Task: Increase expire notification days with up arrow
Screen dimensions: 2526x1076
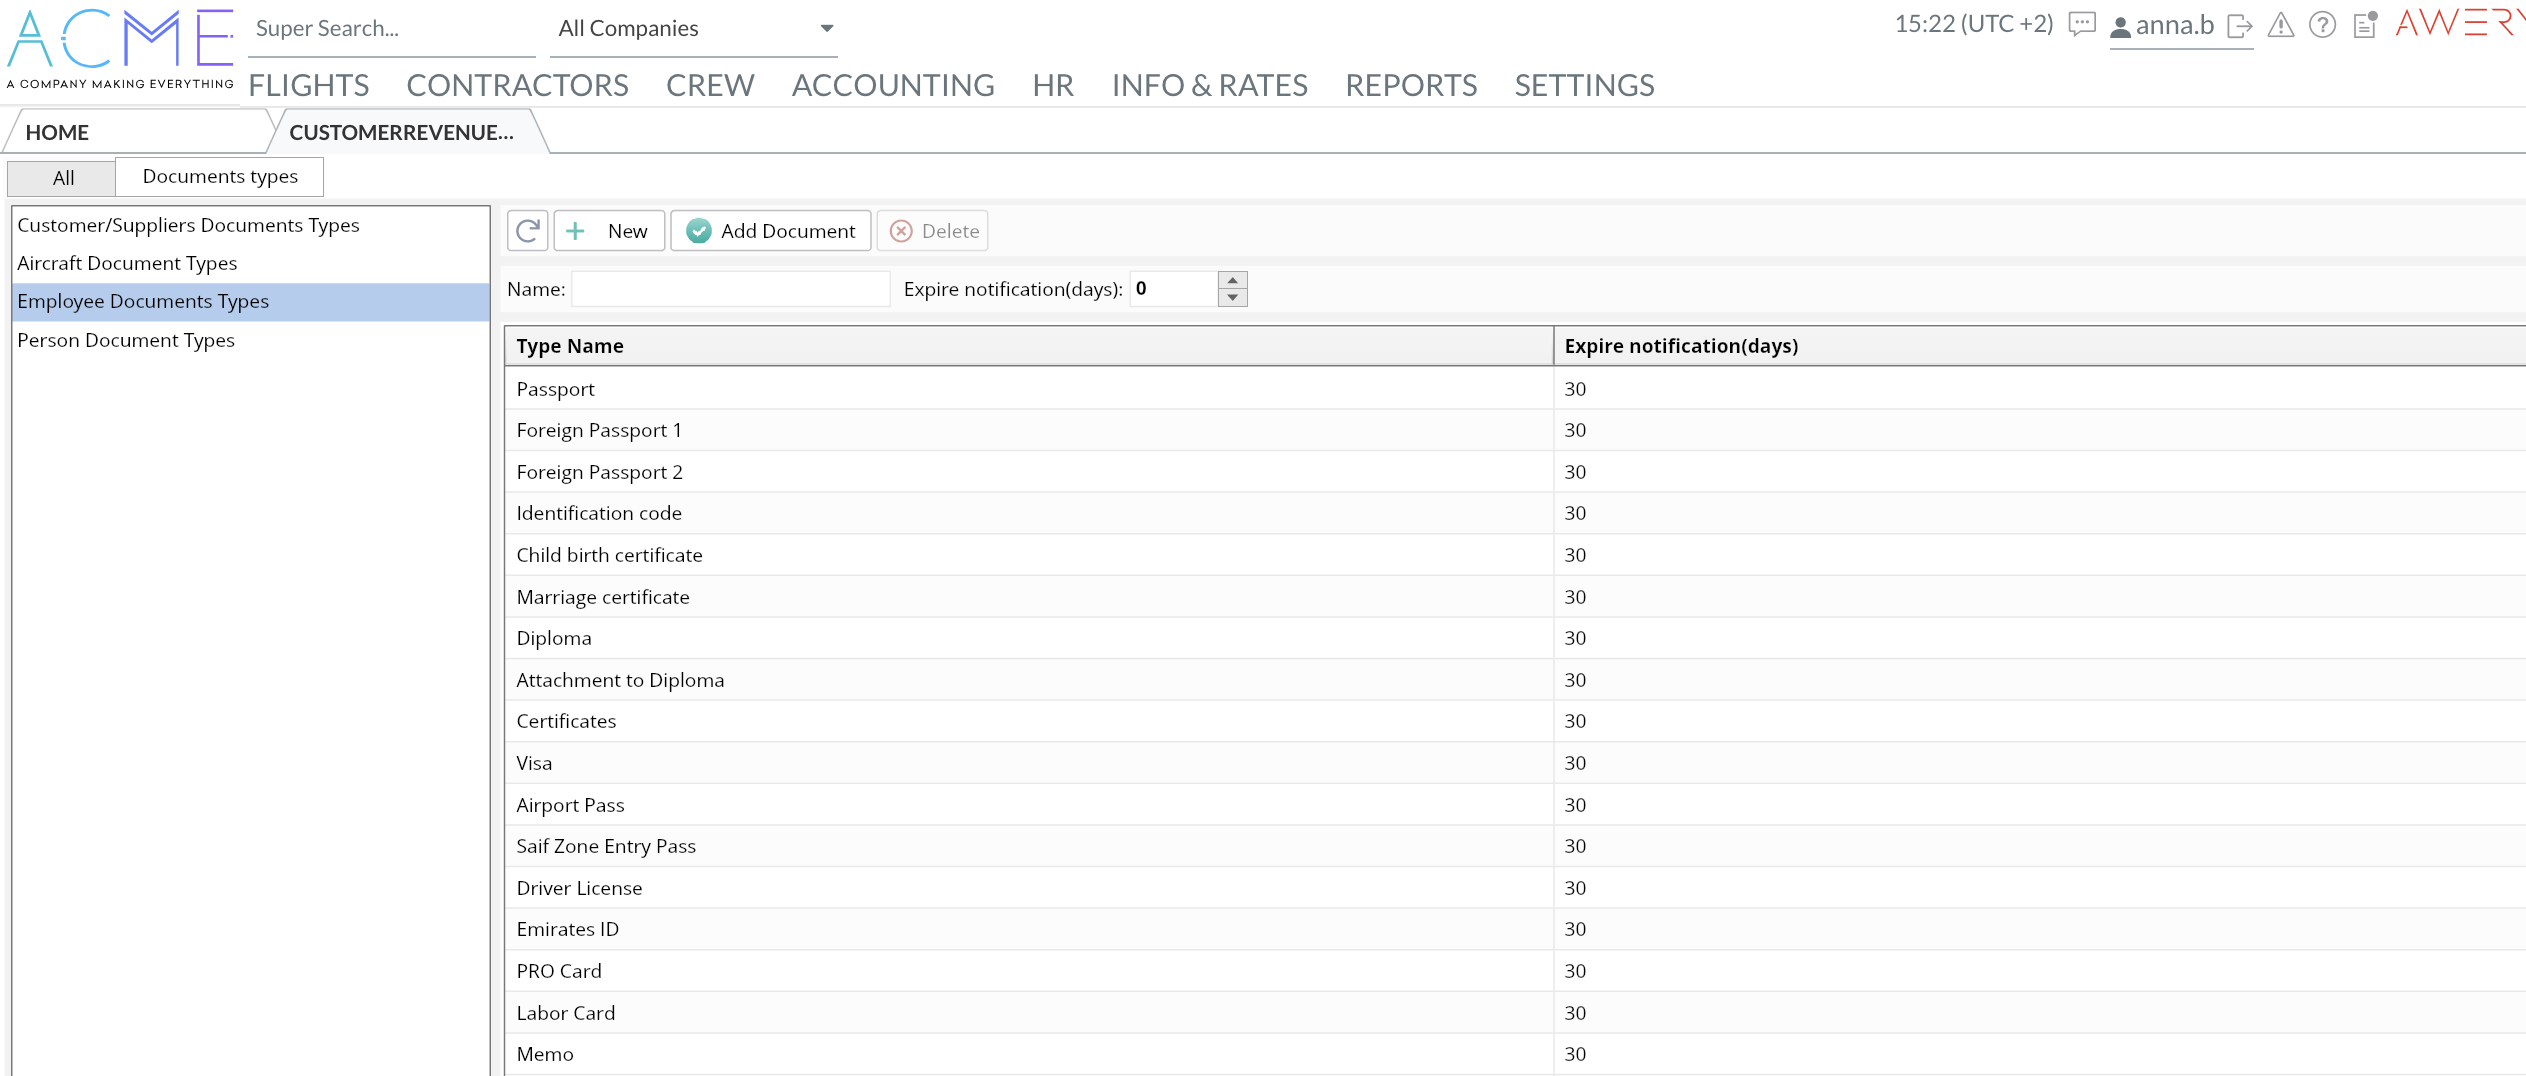Action: click(1233, 280)
